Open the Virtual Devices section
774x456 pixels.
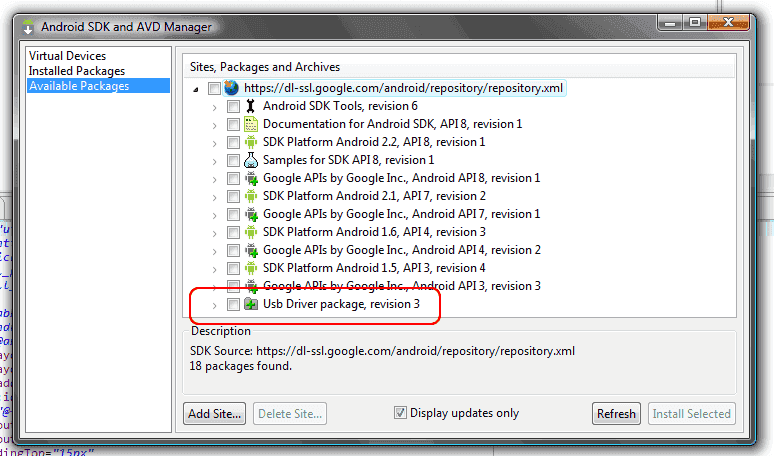(67, 56)
